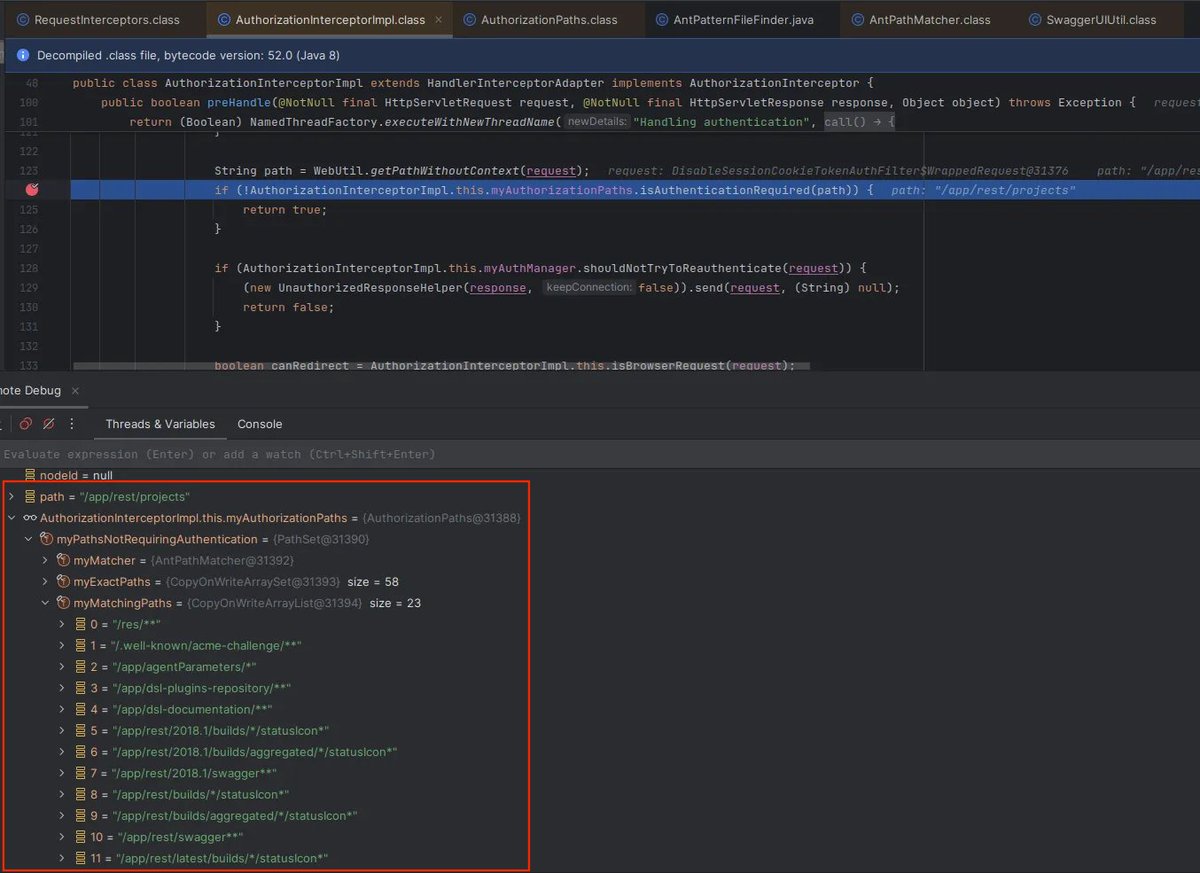Viewport: 1200px width, 873px height.
Task: Click the glasses watch icon for myAuthorizationPaths
Action: point(30,518)
